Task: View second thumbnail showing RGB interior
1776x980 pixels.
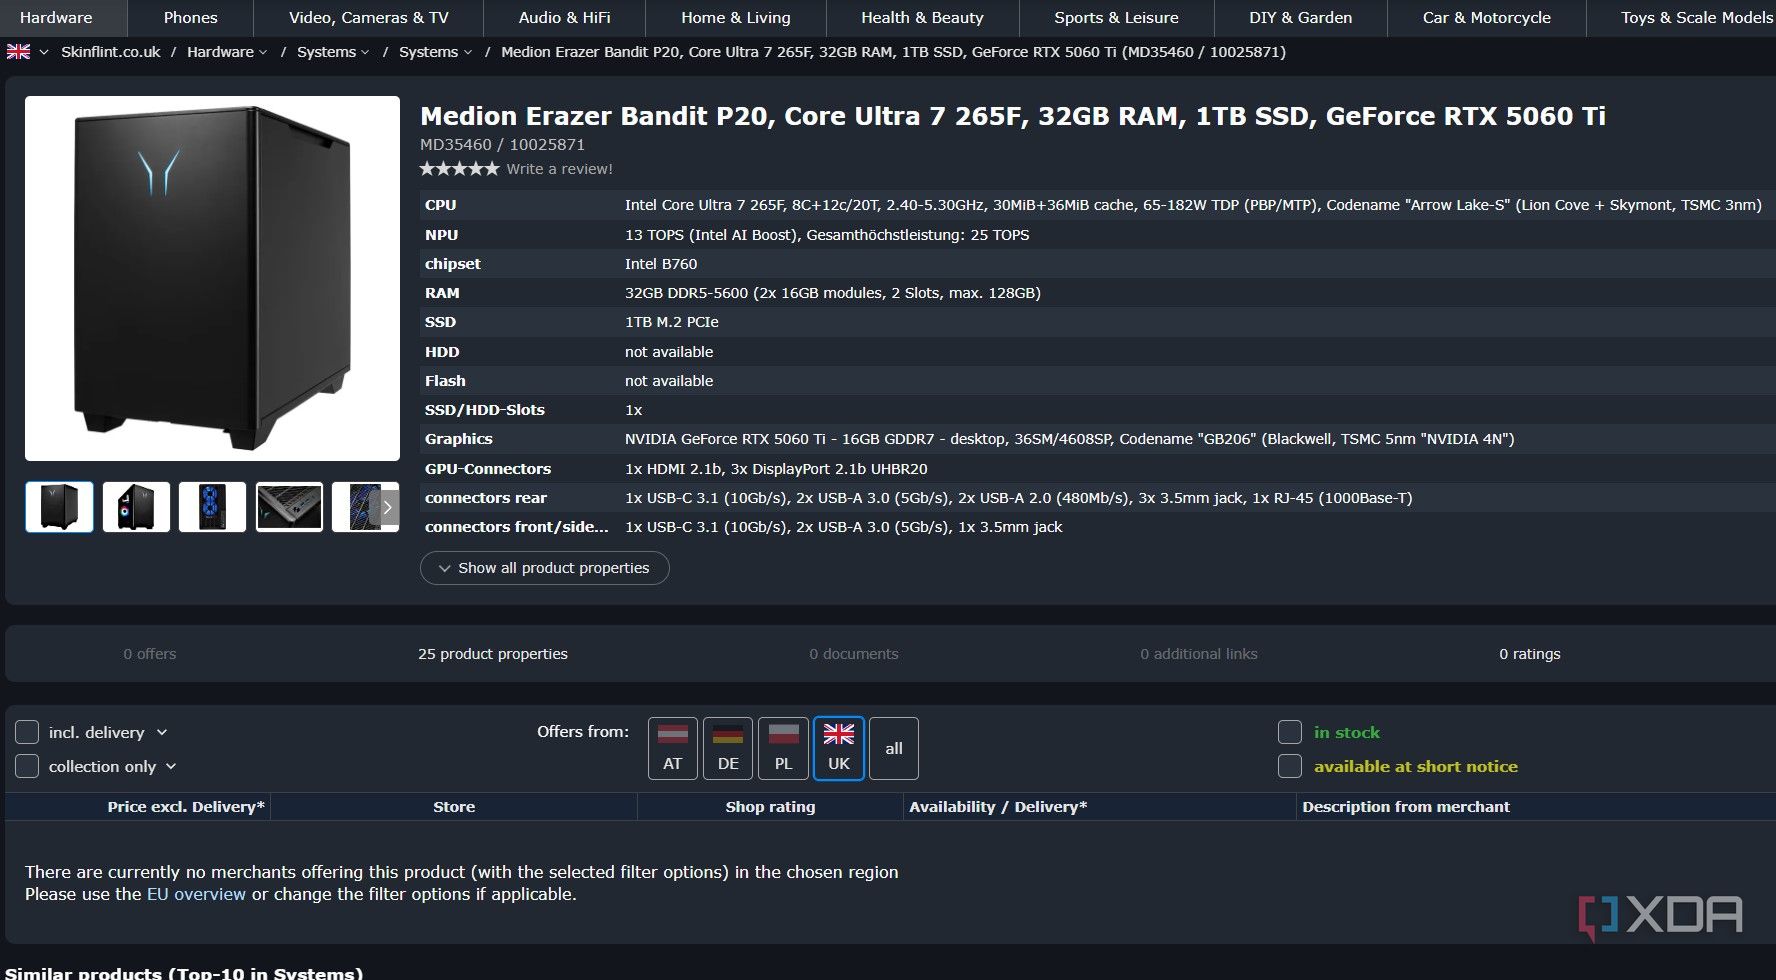Action: click(136, 507)
